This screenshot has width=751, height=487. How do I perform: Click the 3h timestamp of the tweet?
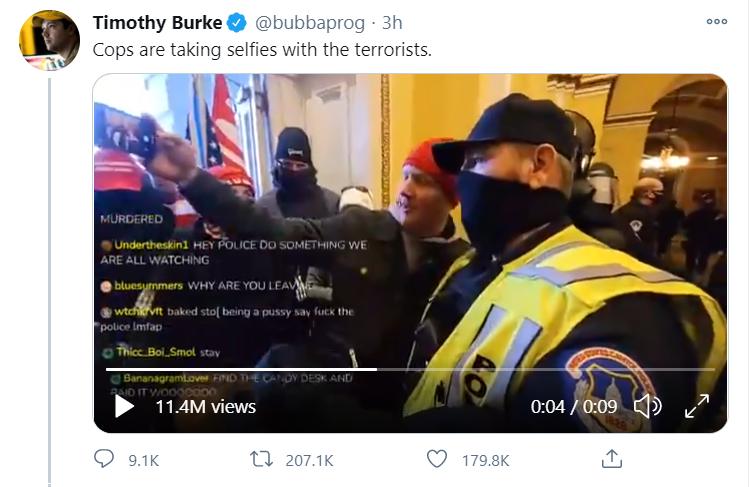[392, 23]
